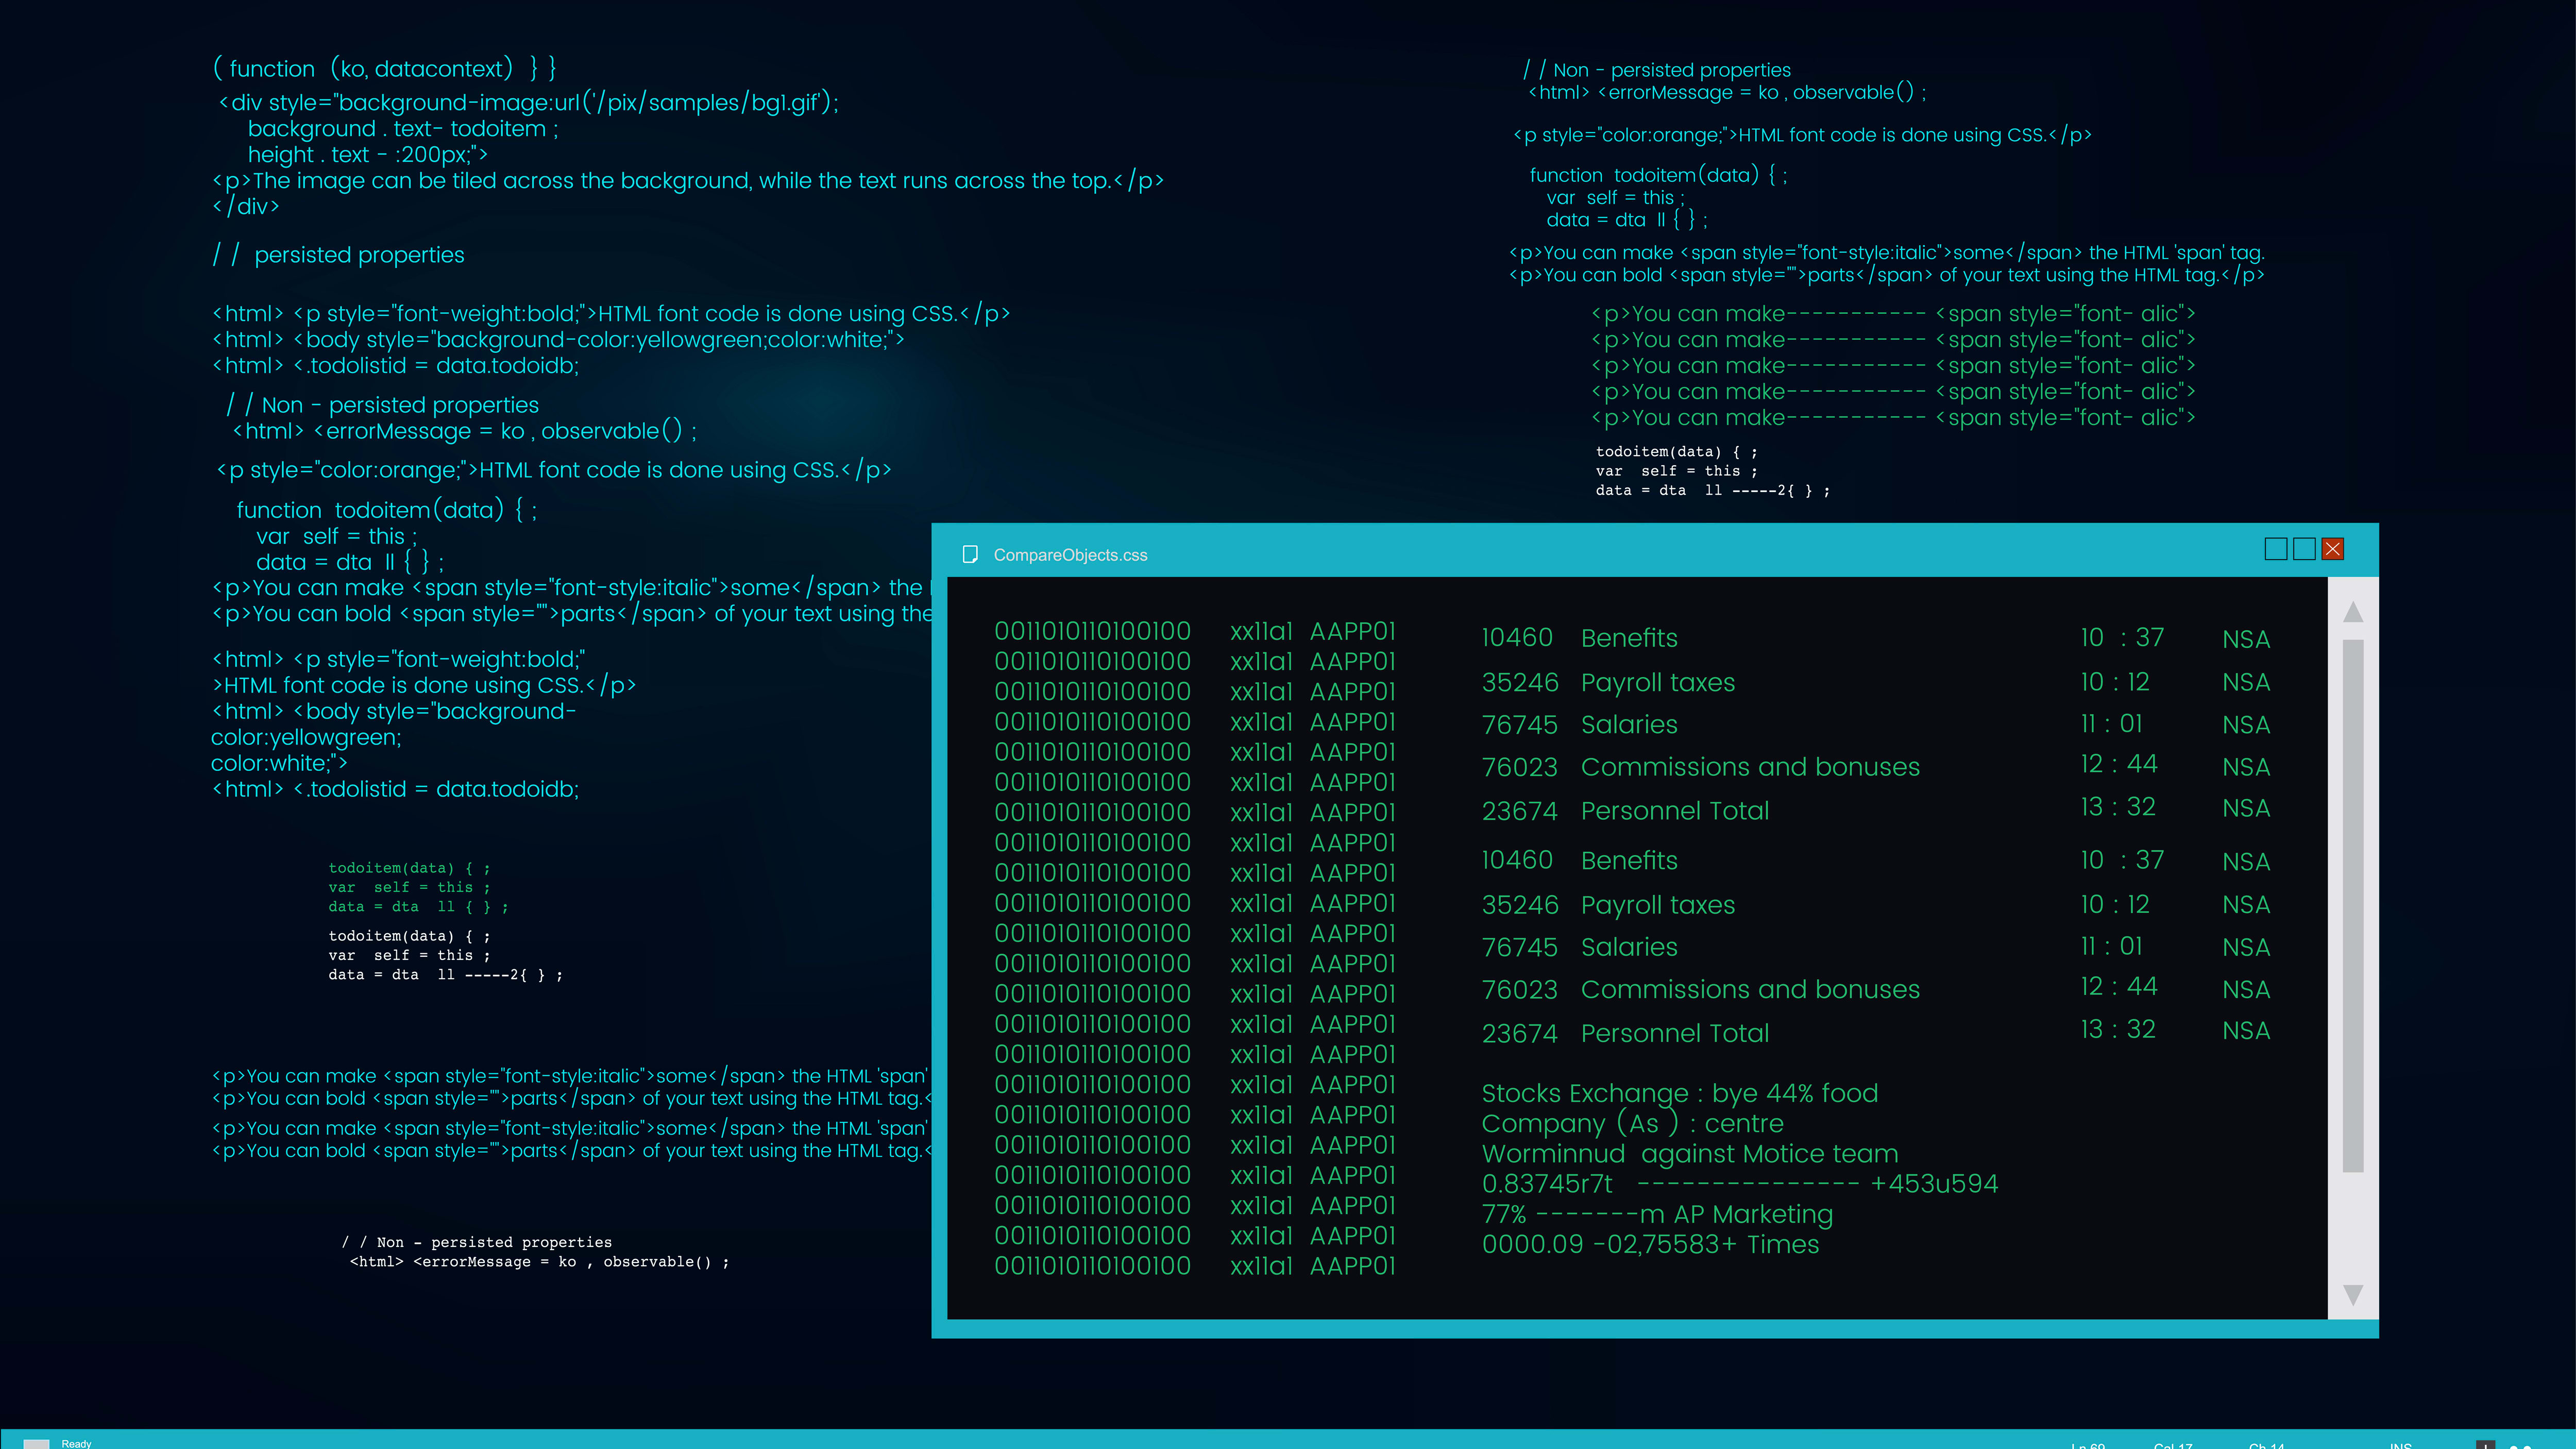
Task: Click the div style background-image:url code line
Action: coord(528,103)
